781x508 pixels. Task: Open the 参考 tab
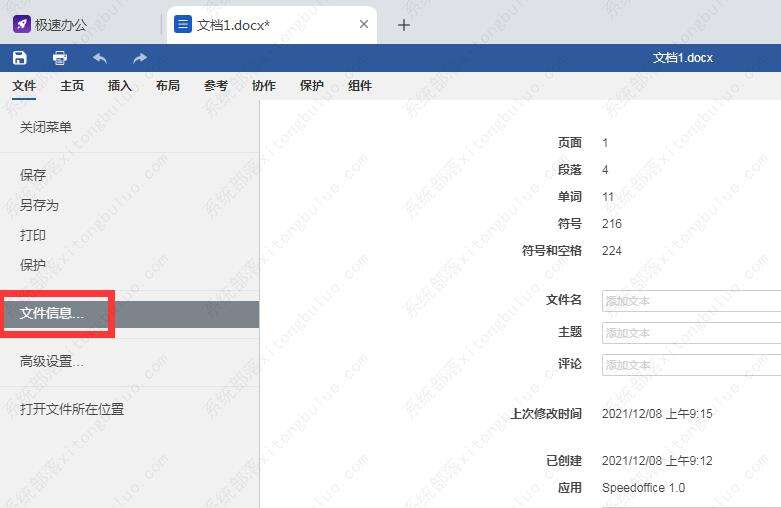point(216,86)
